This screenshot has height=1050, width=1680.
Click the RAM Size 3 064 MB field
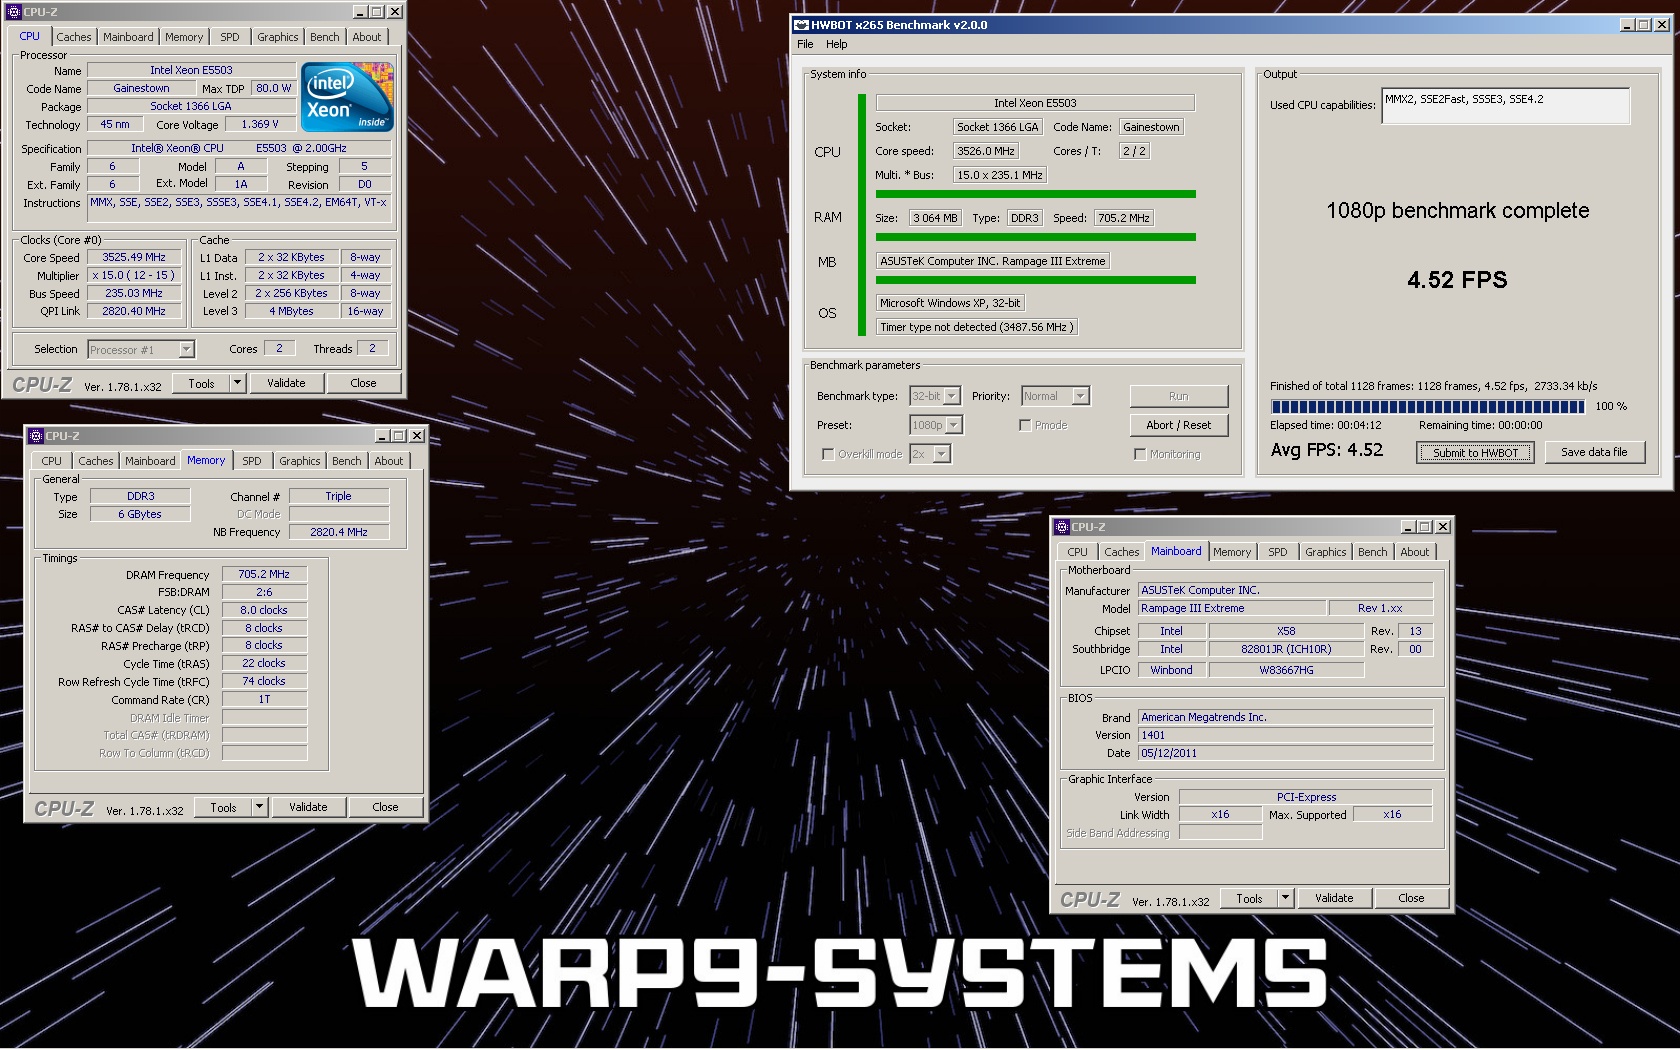[936, 218]
